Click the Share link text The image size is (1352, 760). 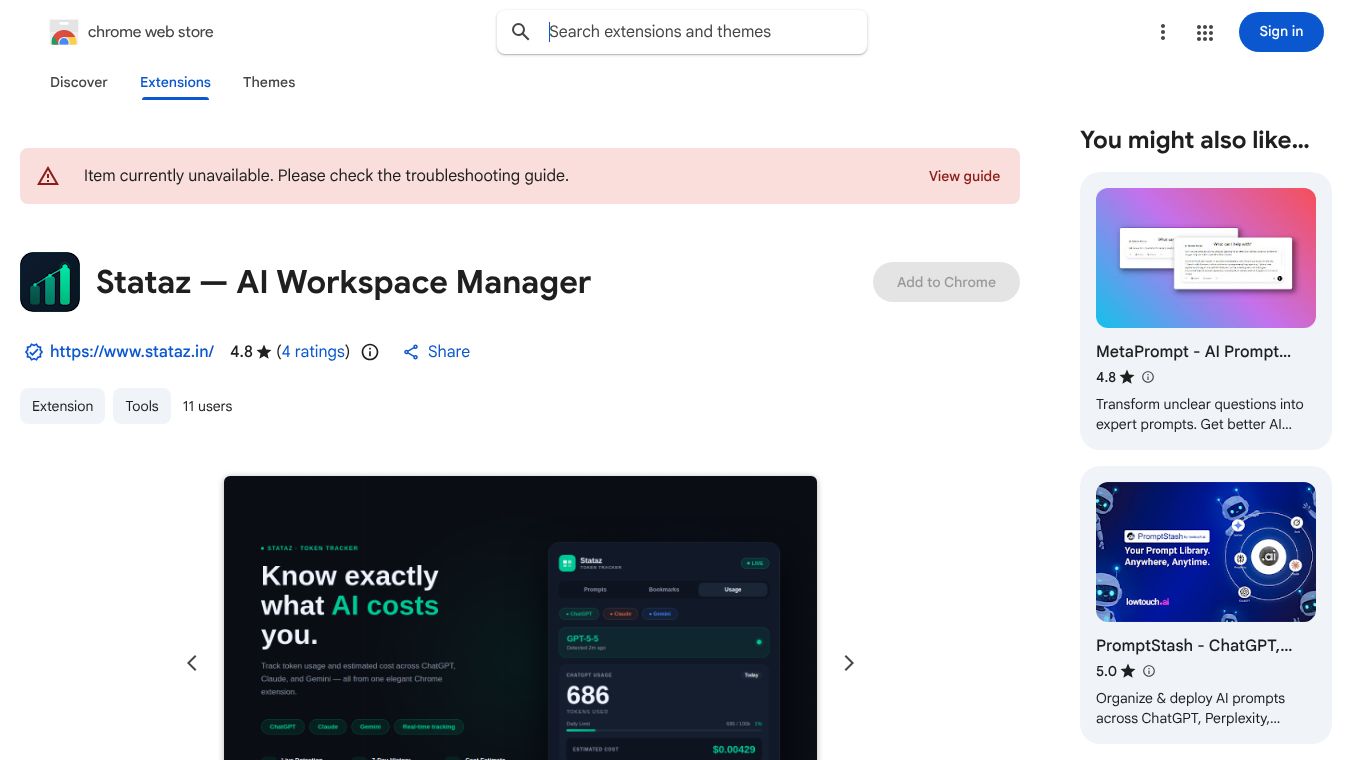pyautogui.click(x=449, y=352)
